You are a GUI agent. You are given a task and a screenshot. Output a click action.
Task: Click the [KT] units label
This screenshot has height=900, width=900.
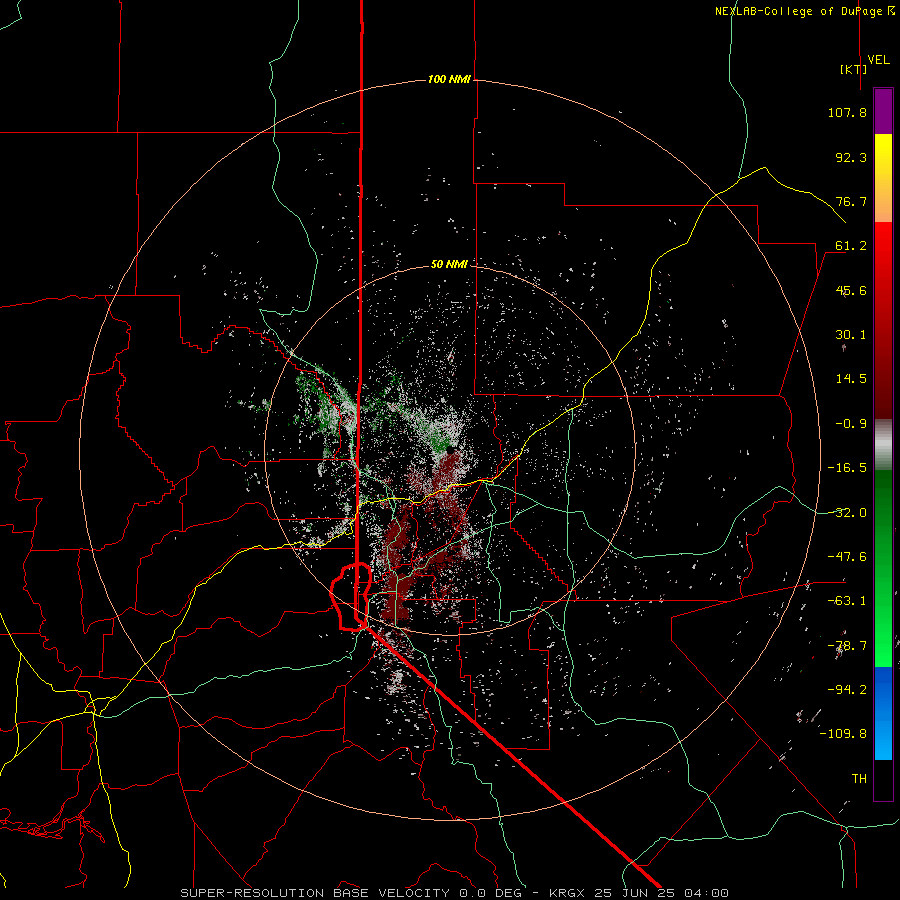point(854,69)
